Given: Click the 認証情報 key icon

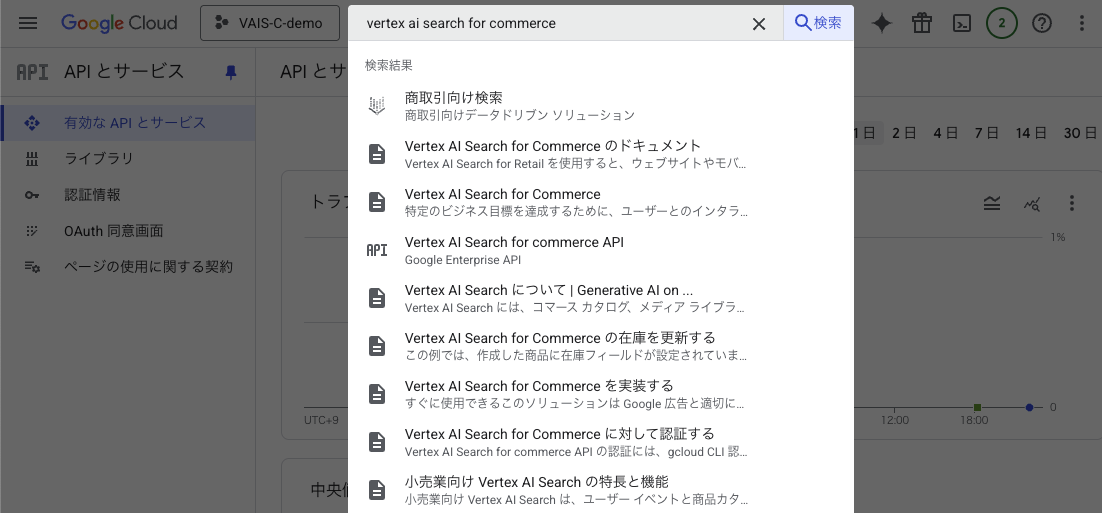Looking at the screenshot, I should (x=32, y=195).
